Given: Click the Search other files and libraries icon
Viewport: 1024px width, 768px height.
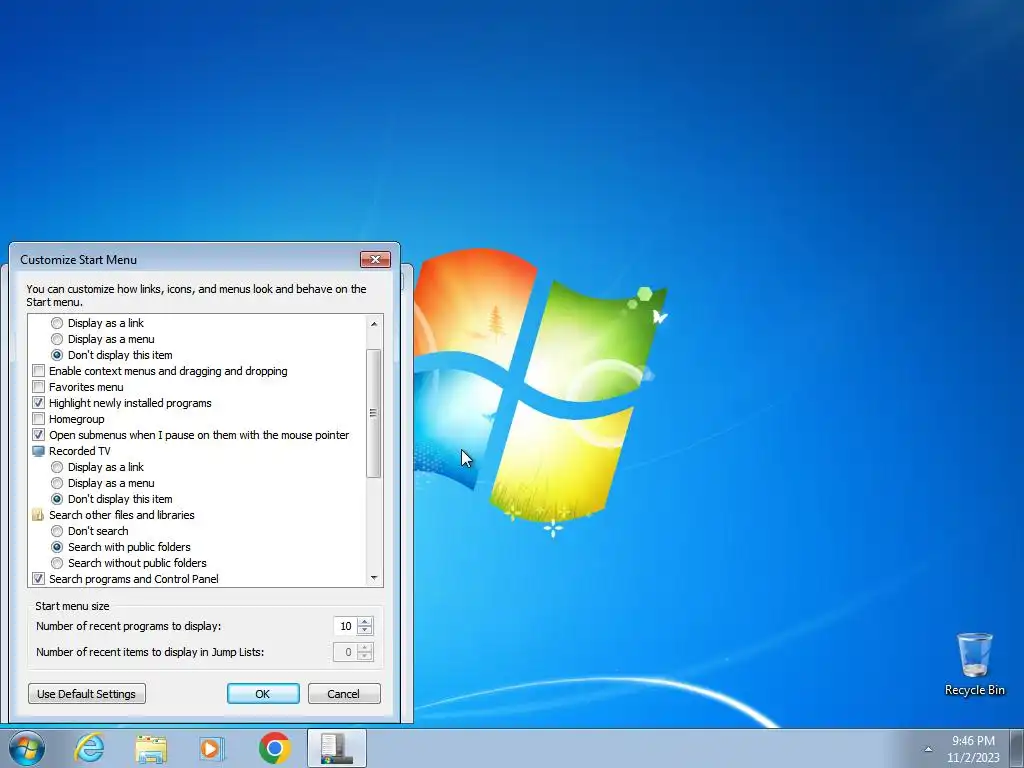Looking at the screenshot, I should 39,515.
